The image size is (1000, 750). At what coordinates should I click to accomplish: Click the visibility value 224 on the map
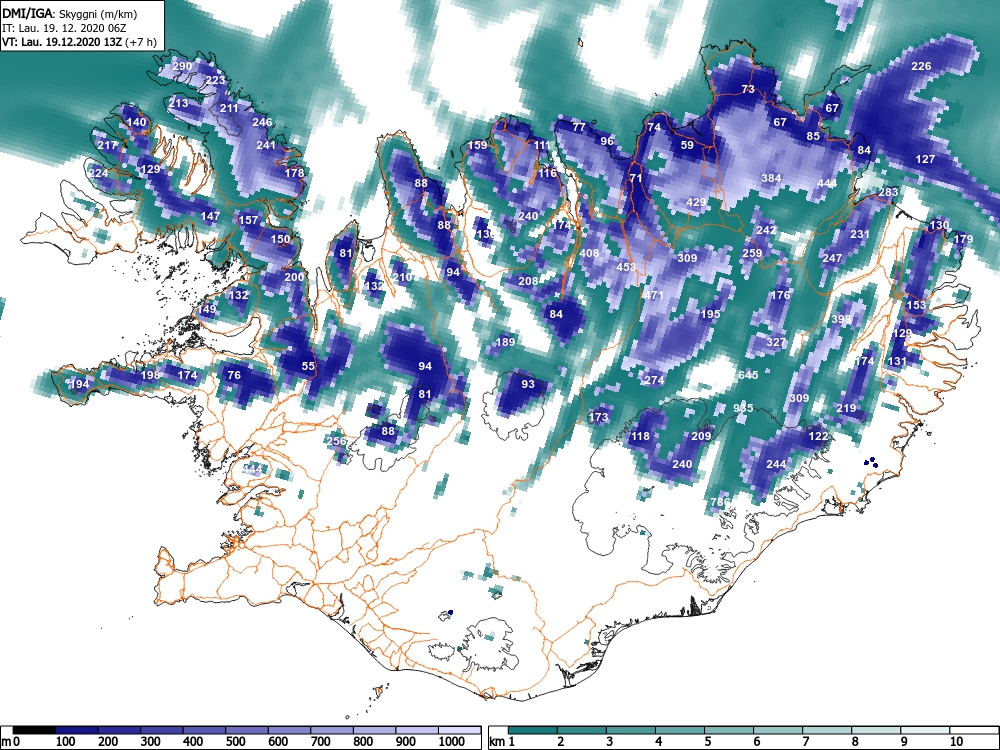[x=98, y=173]
